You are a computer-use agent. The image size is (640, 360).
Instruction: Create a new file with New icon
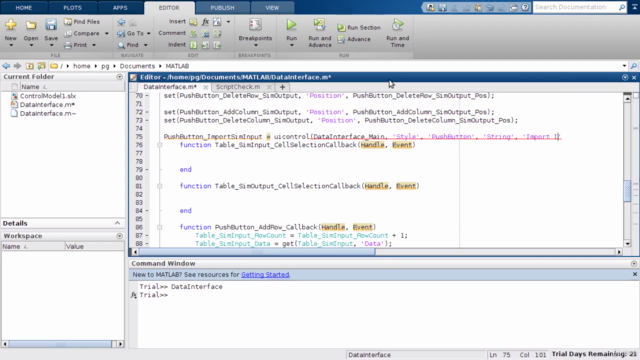(x=11, y=25)
